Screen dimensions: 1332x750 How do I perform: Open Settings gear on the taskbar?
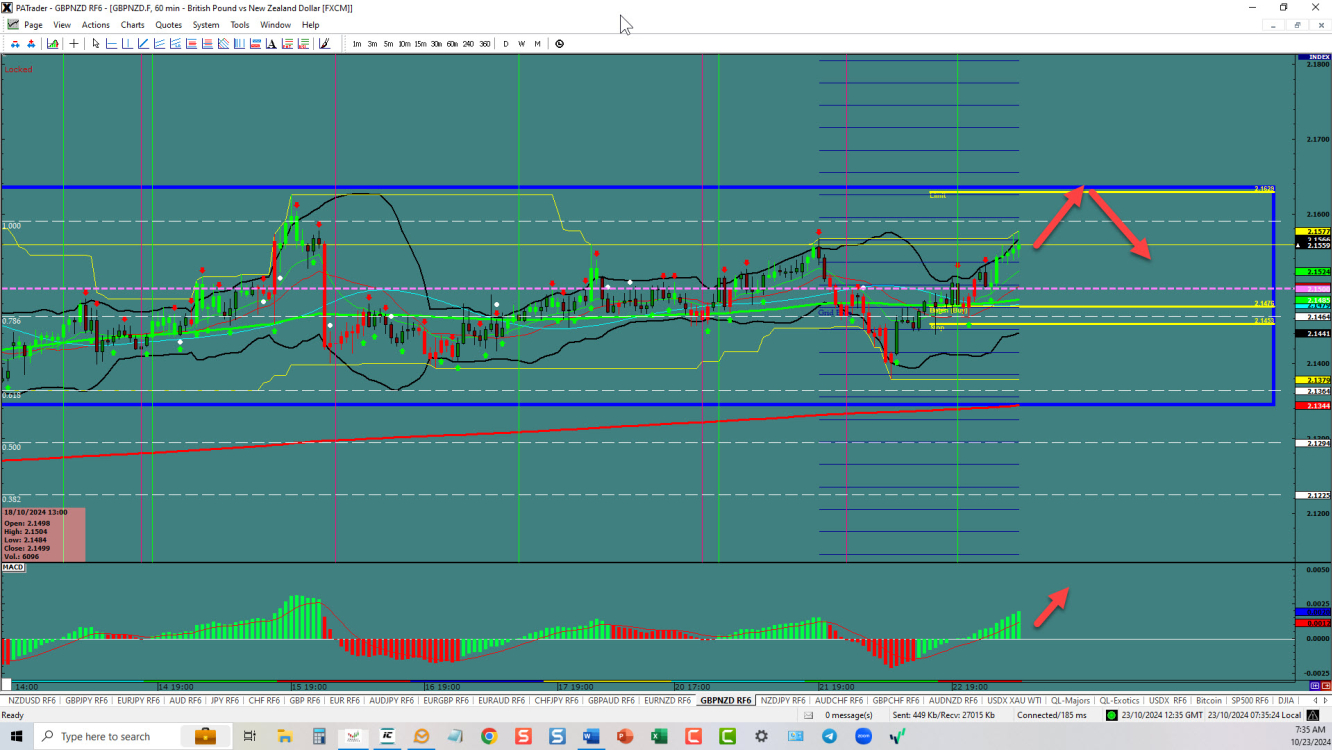(761, 737)
